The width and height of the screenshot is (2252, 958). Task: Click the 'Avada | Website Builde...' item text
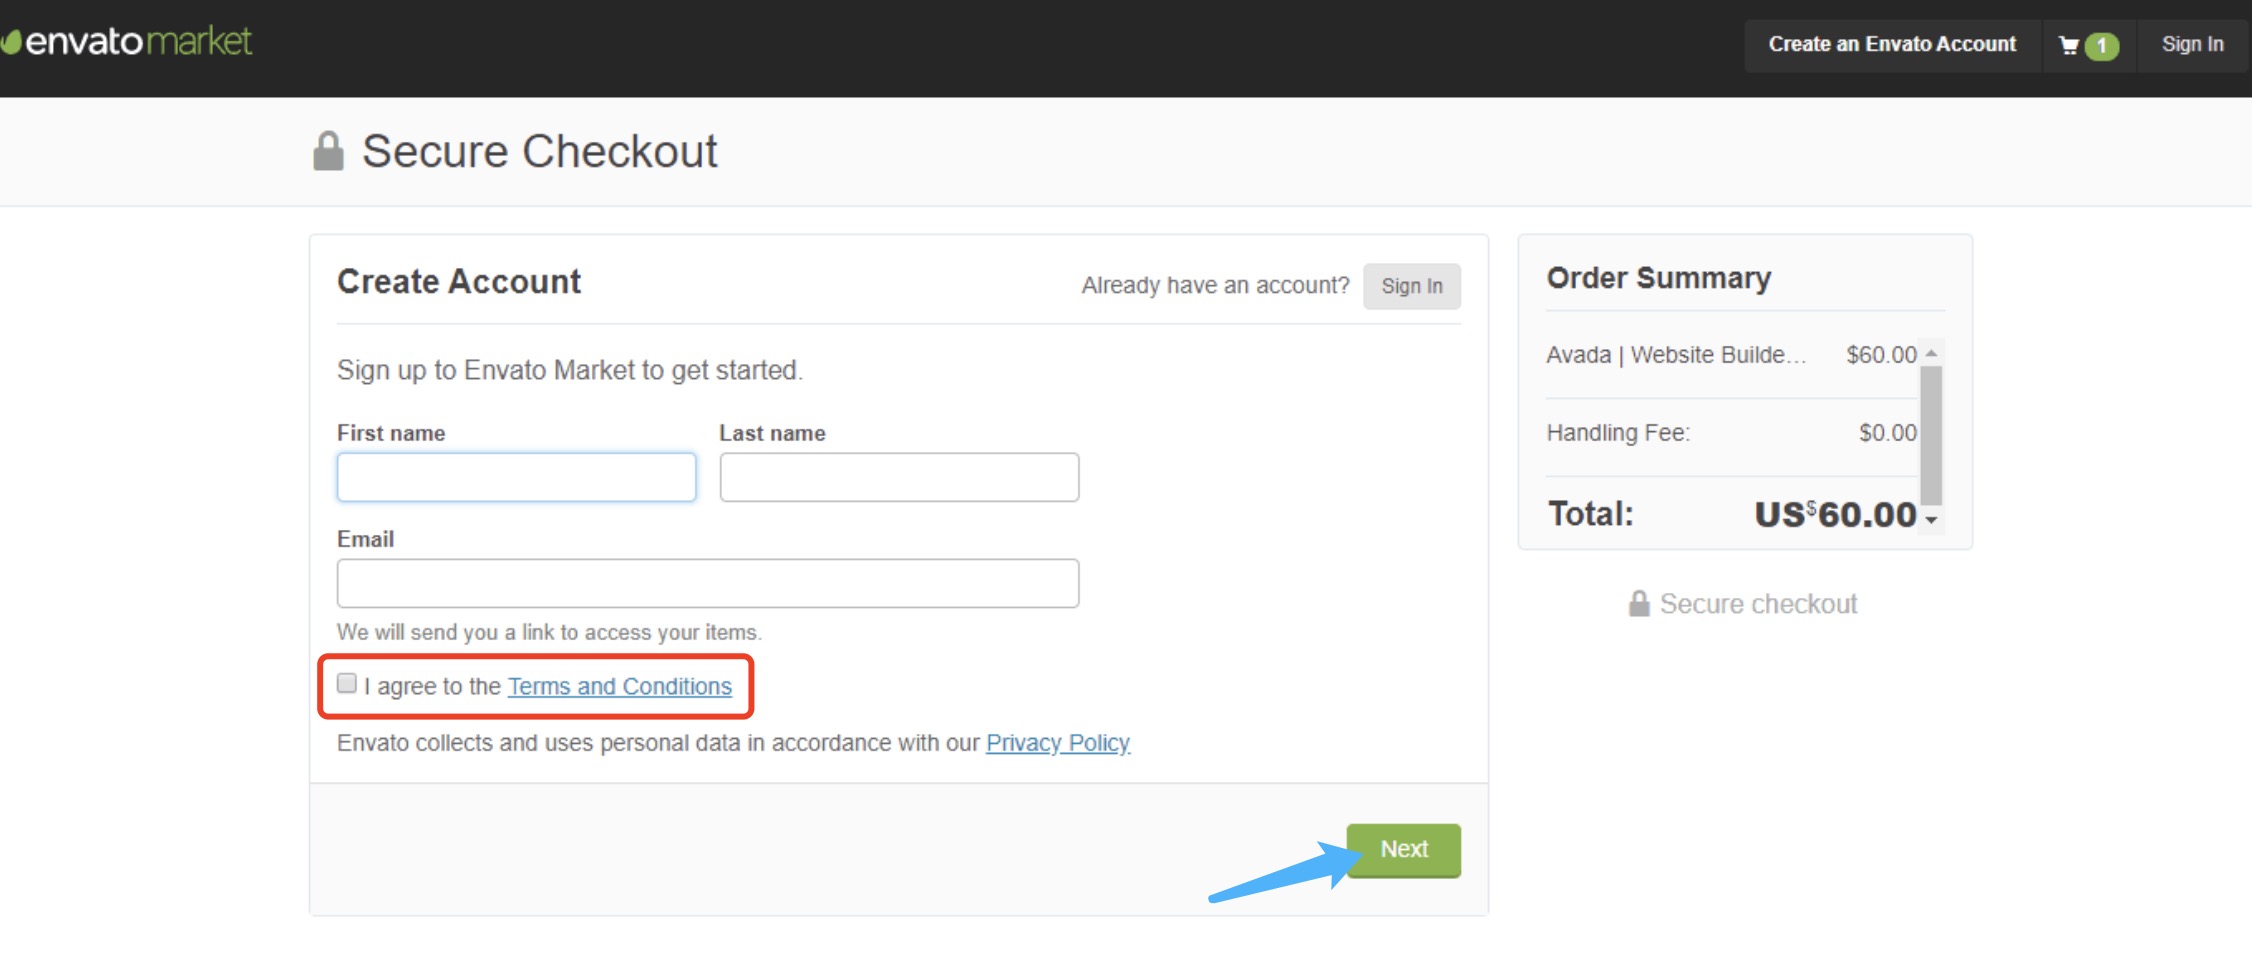(x=1676, y=355)
